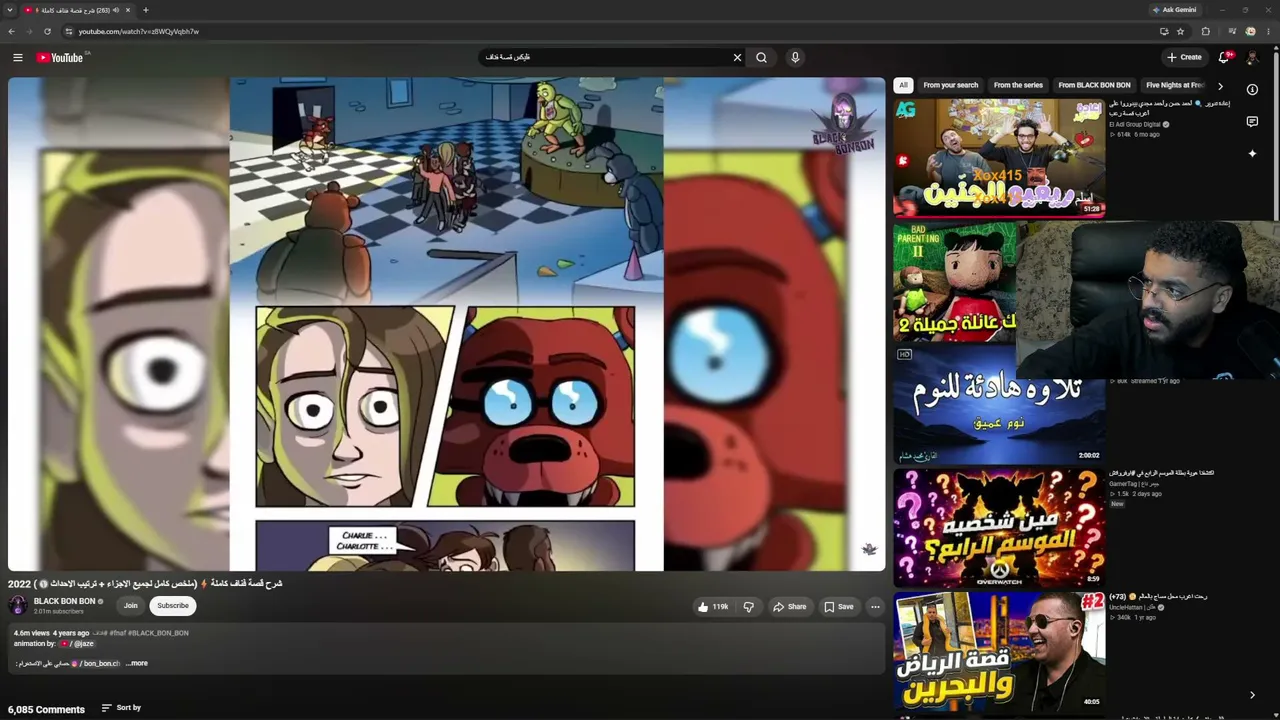
Task: Save the video to a playlist
Action: [839, 606]
